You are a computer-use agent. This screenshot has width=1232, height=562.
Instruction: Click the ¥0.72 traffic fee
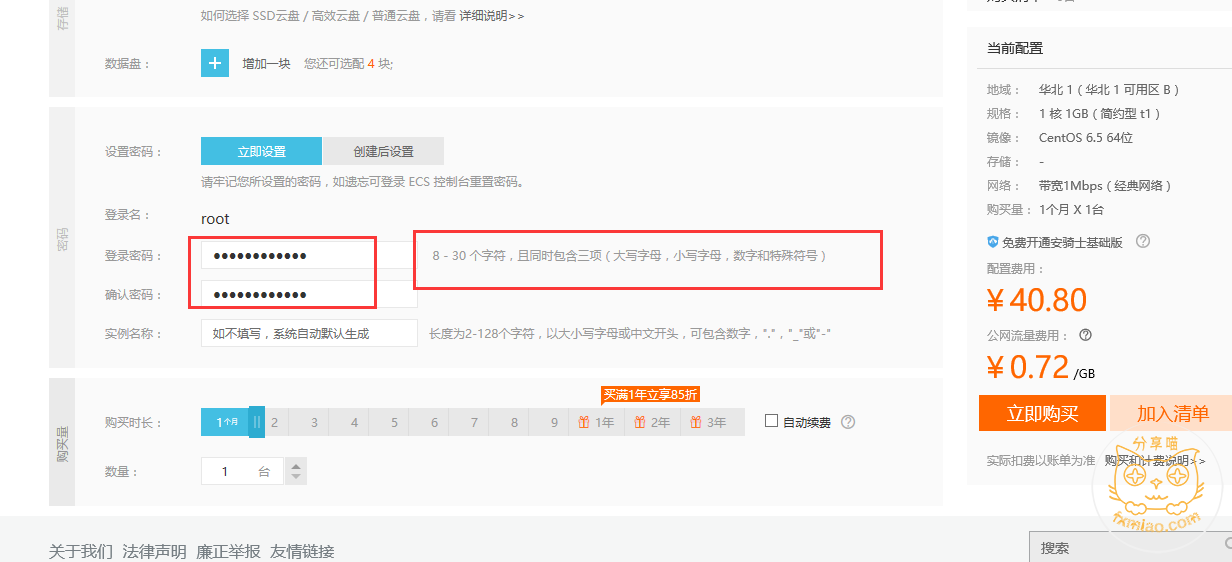coord(1028,367)
